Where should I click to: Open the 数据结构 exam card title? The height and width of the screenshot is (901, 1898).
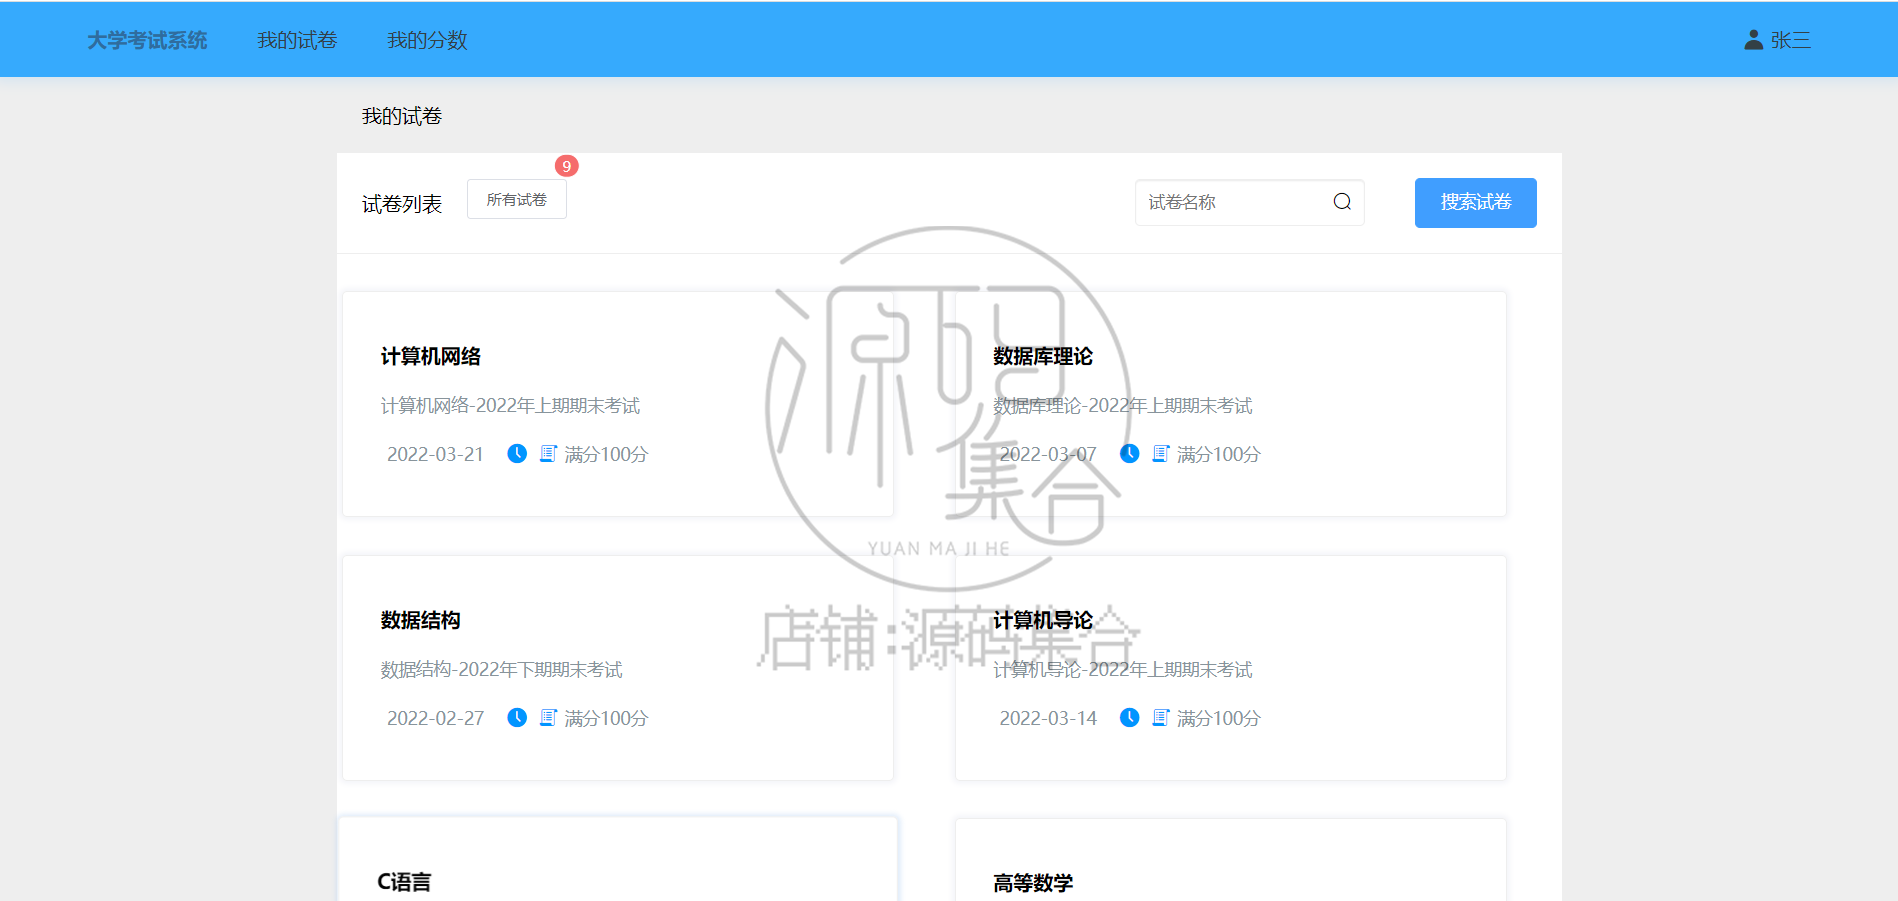(421, 620)
